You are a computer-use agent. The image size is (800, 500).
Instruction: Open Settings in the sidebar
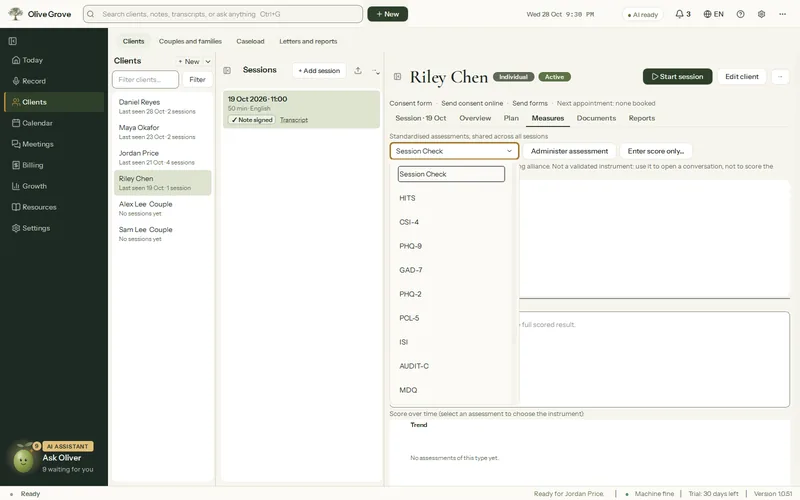(54, 228)
